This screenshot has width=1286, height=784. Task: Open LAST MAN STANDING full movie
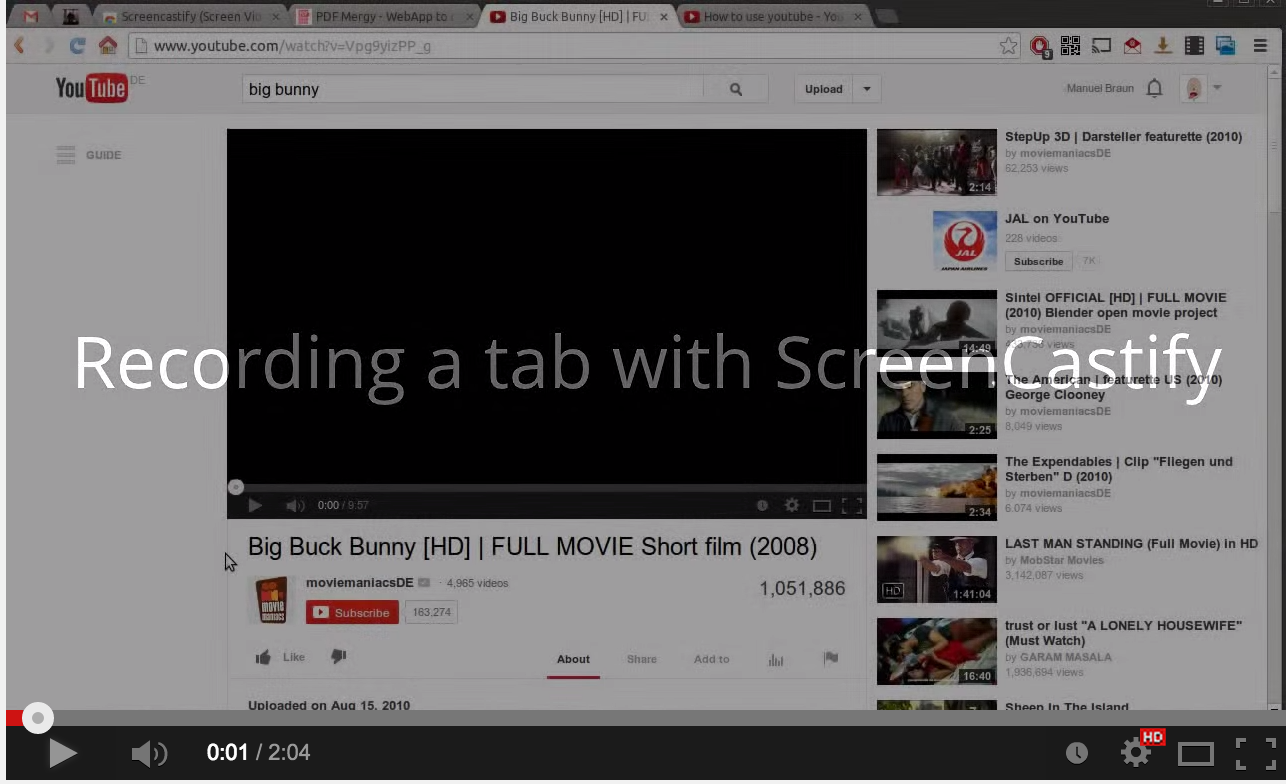(1131, 543)
